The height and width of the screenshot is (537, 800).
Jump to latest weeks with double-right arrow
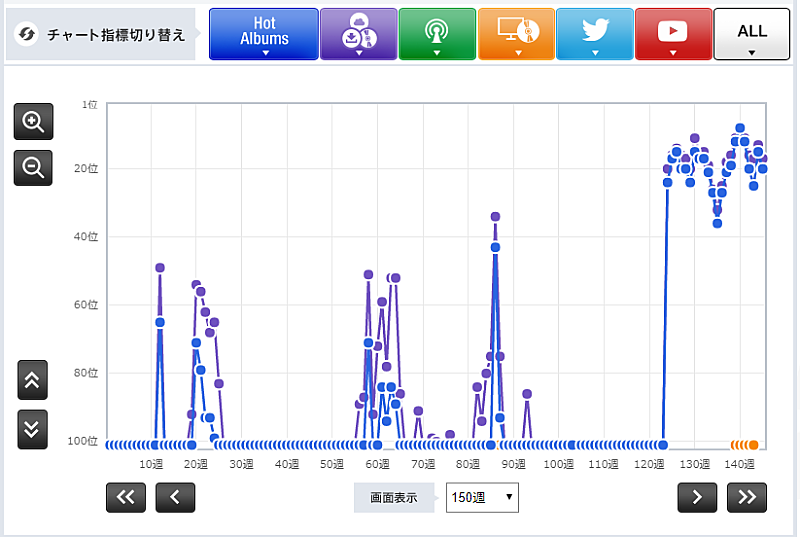tap(747, 497)
